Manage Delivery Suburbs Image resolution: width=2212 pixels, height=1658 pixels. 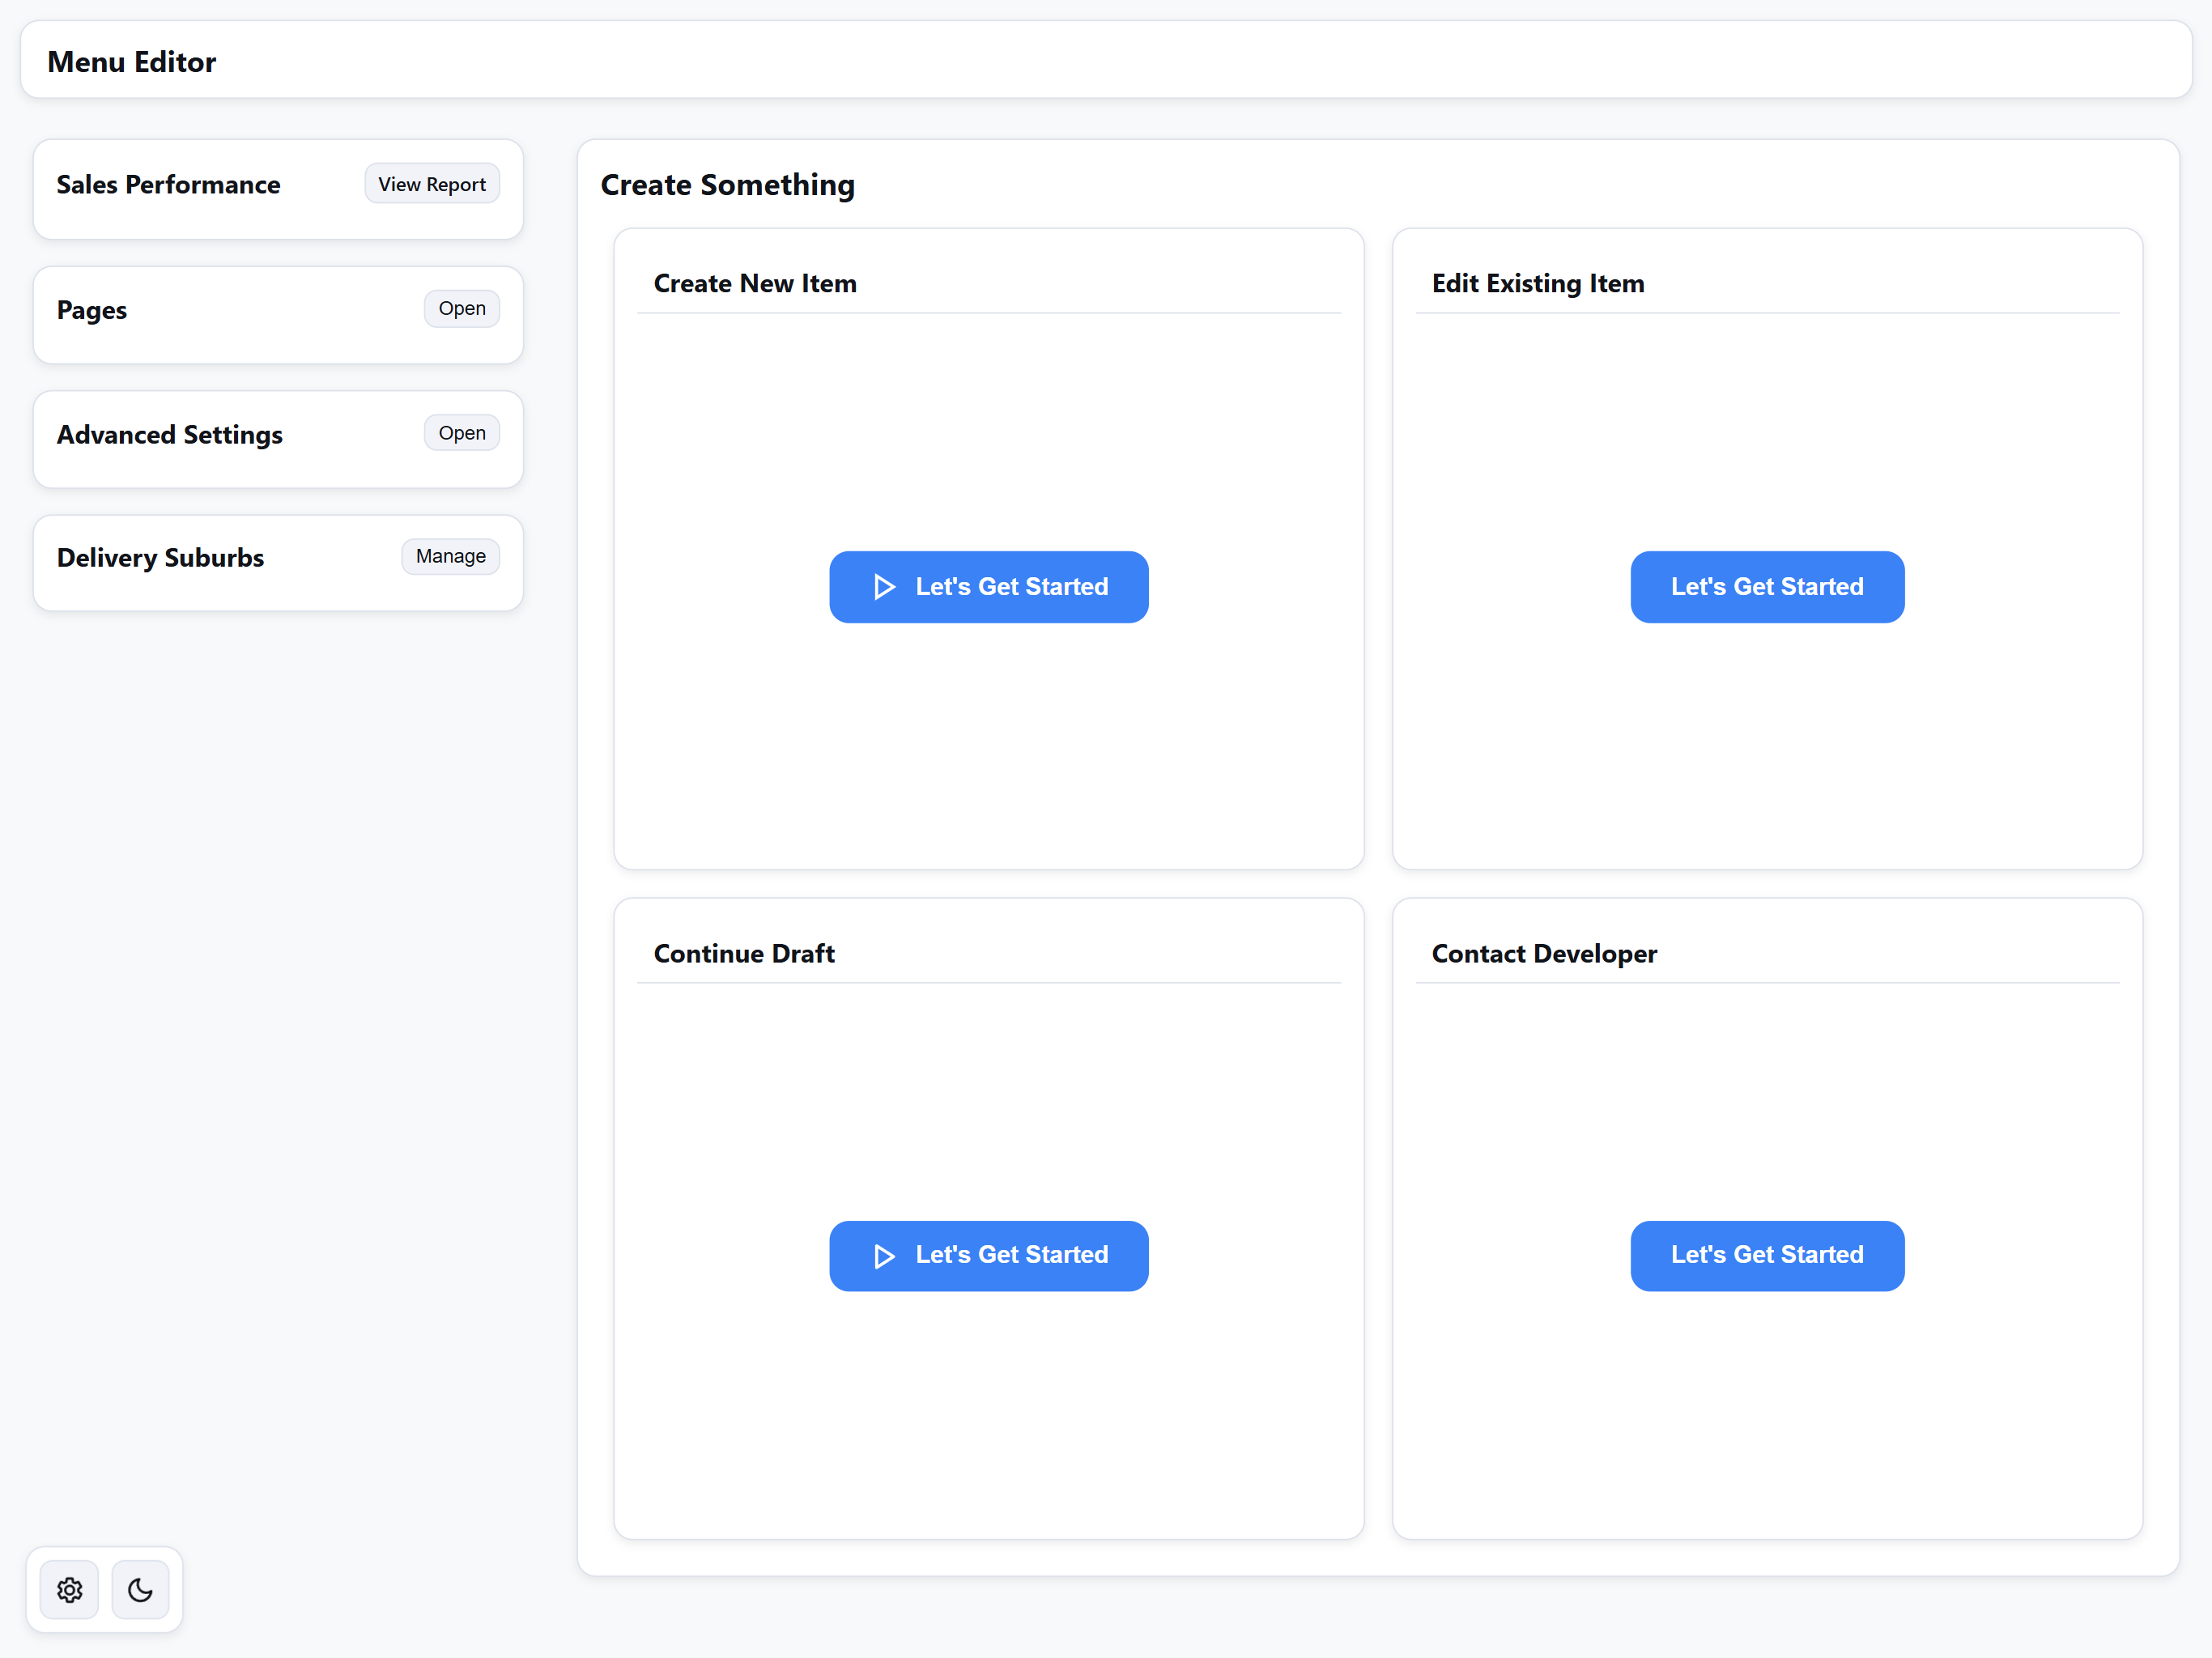[450, 557]
